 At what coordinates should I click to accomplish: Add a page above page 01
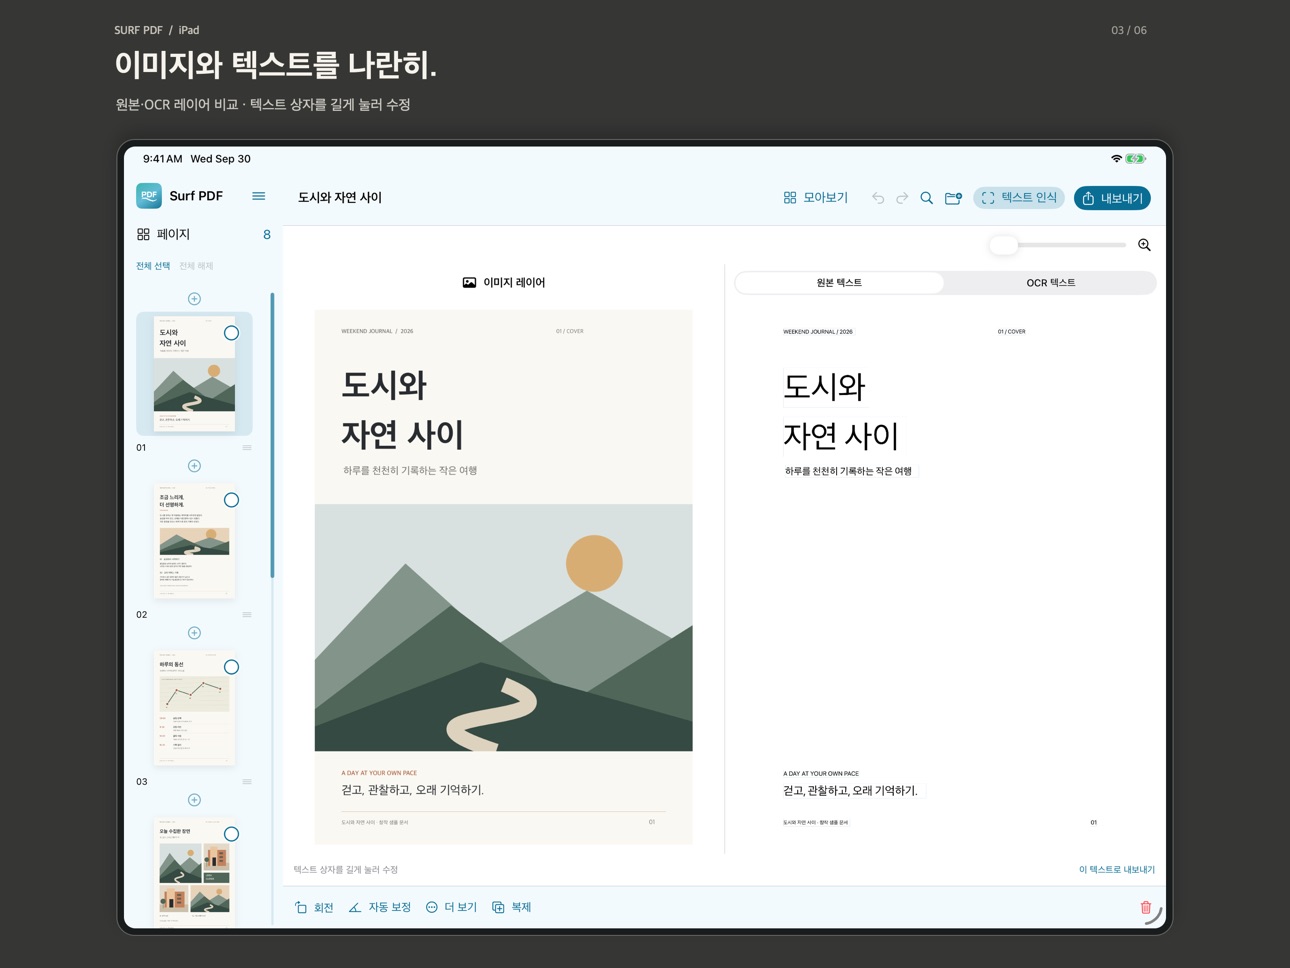195,299
